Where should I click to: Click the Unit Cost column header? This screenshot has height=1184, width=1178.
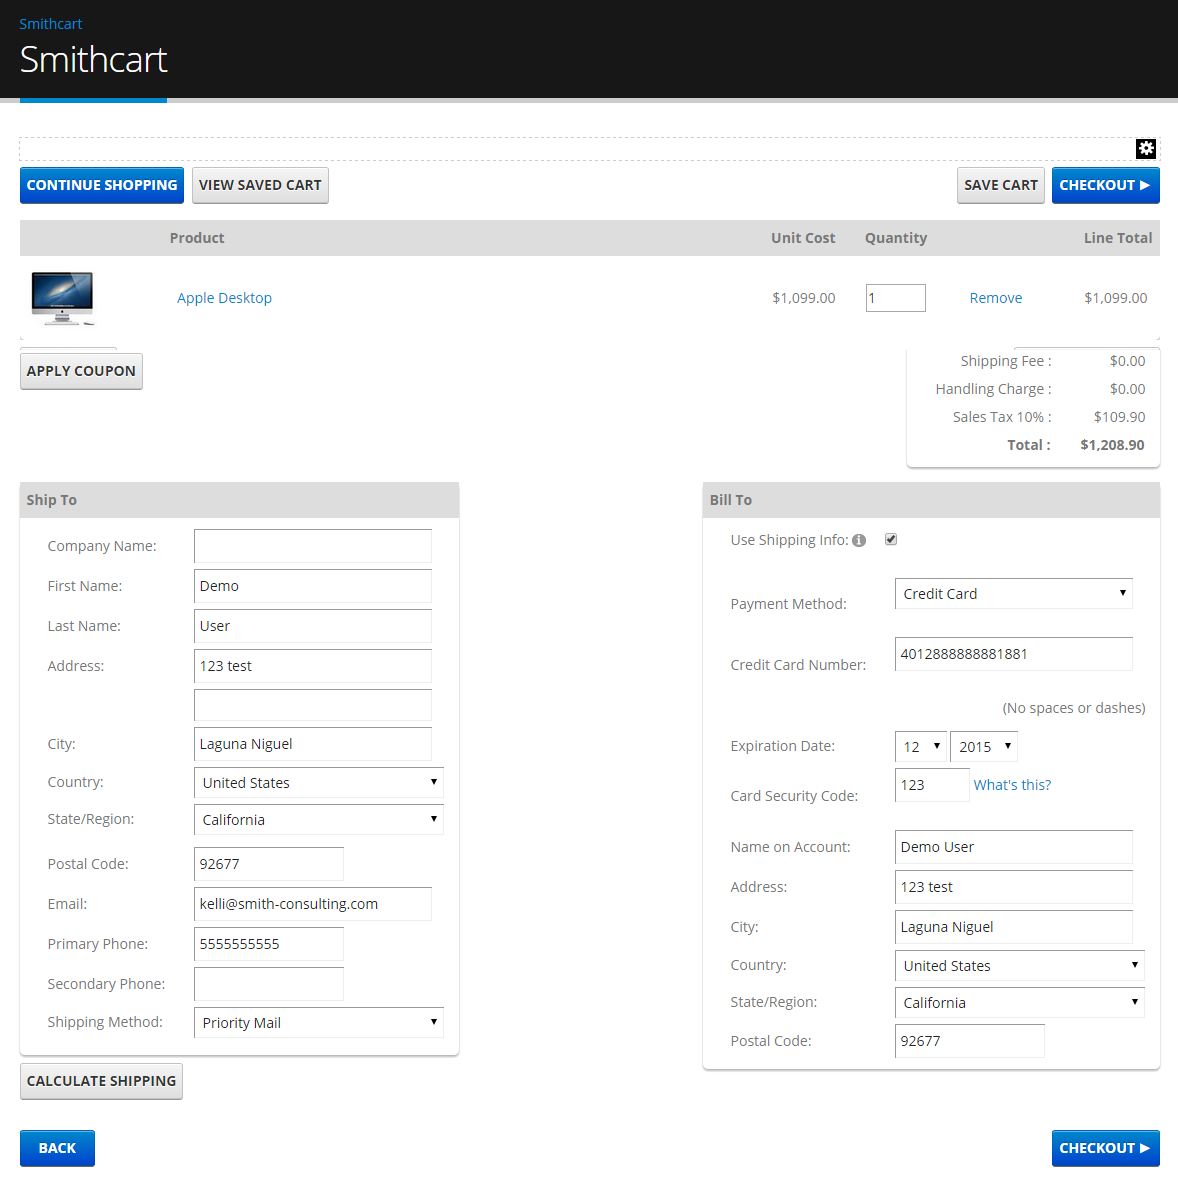803,239
